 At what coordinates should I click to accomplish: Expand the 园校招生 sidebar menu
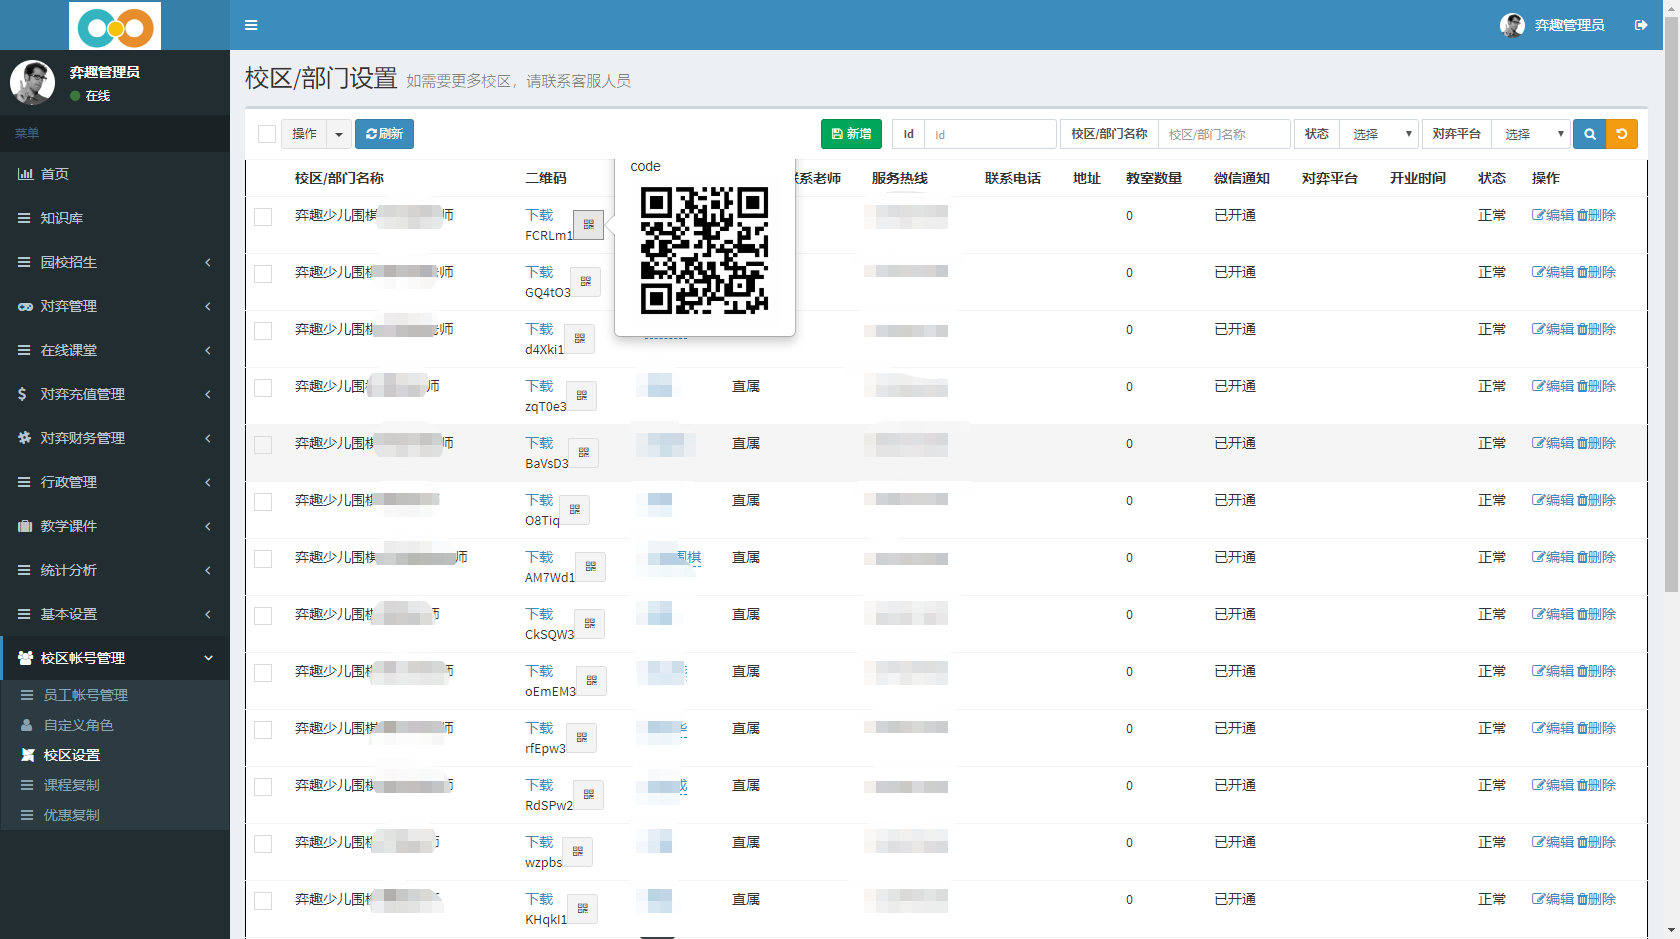pos(115,262)
